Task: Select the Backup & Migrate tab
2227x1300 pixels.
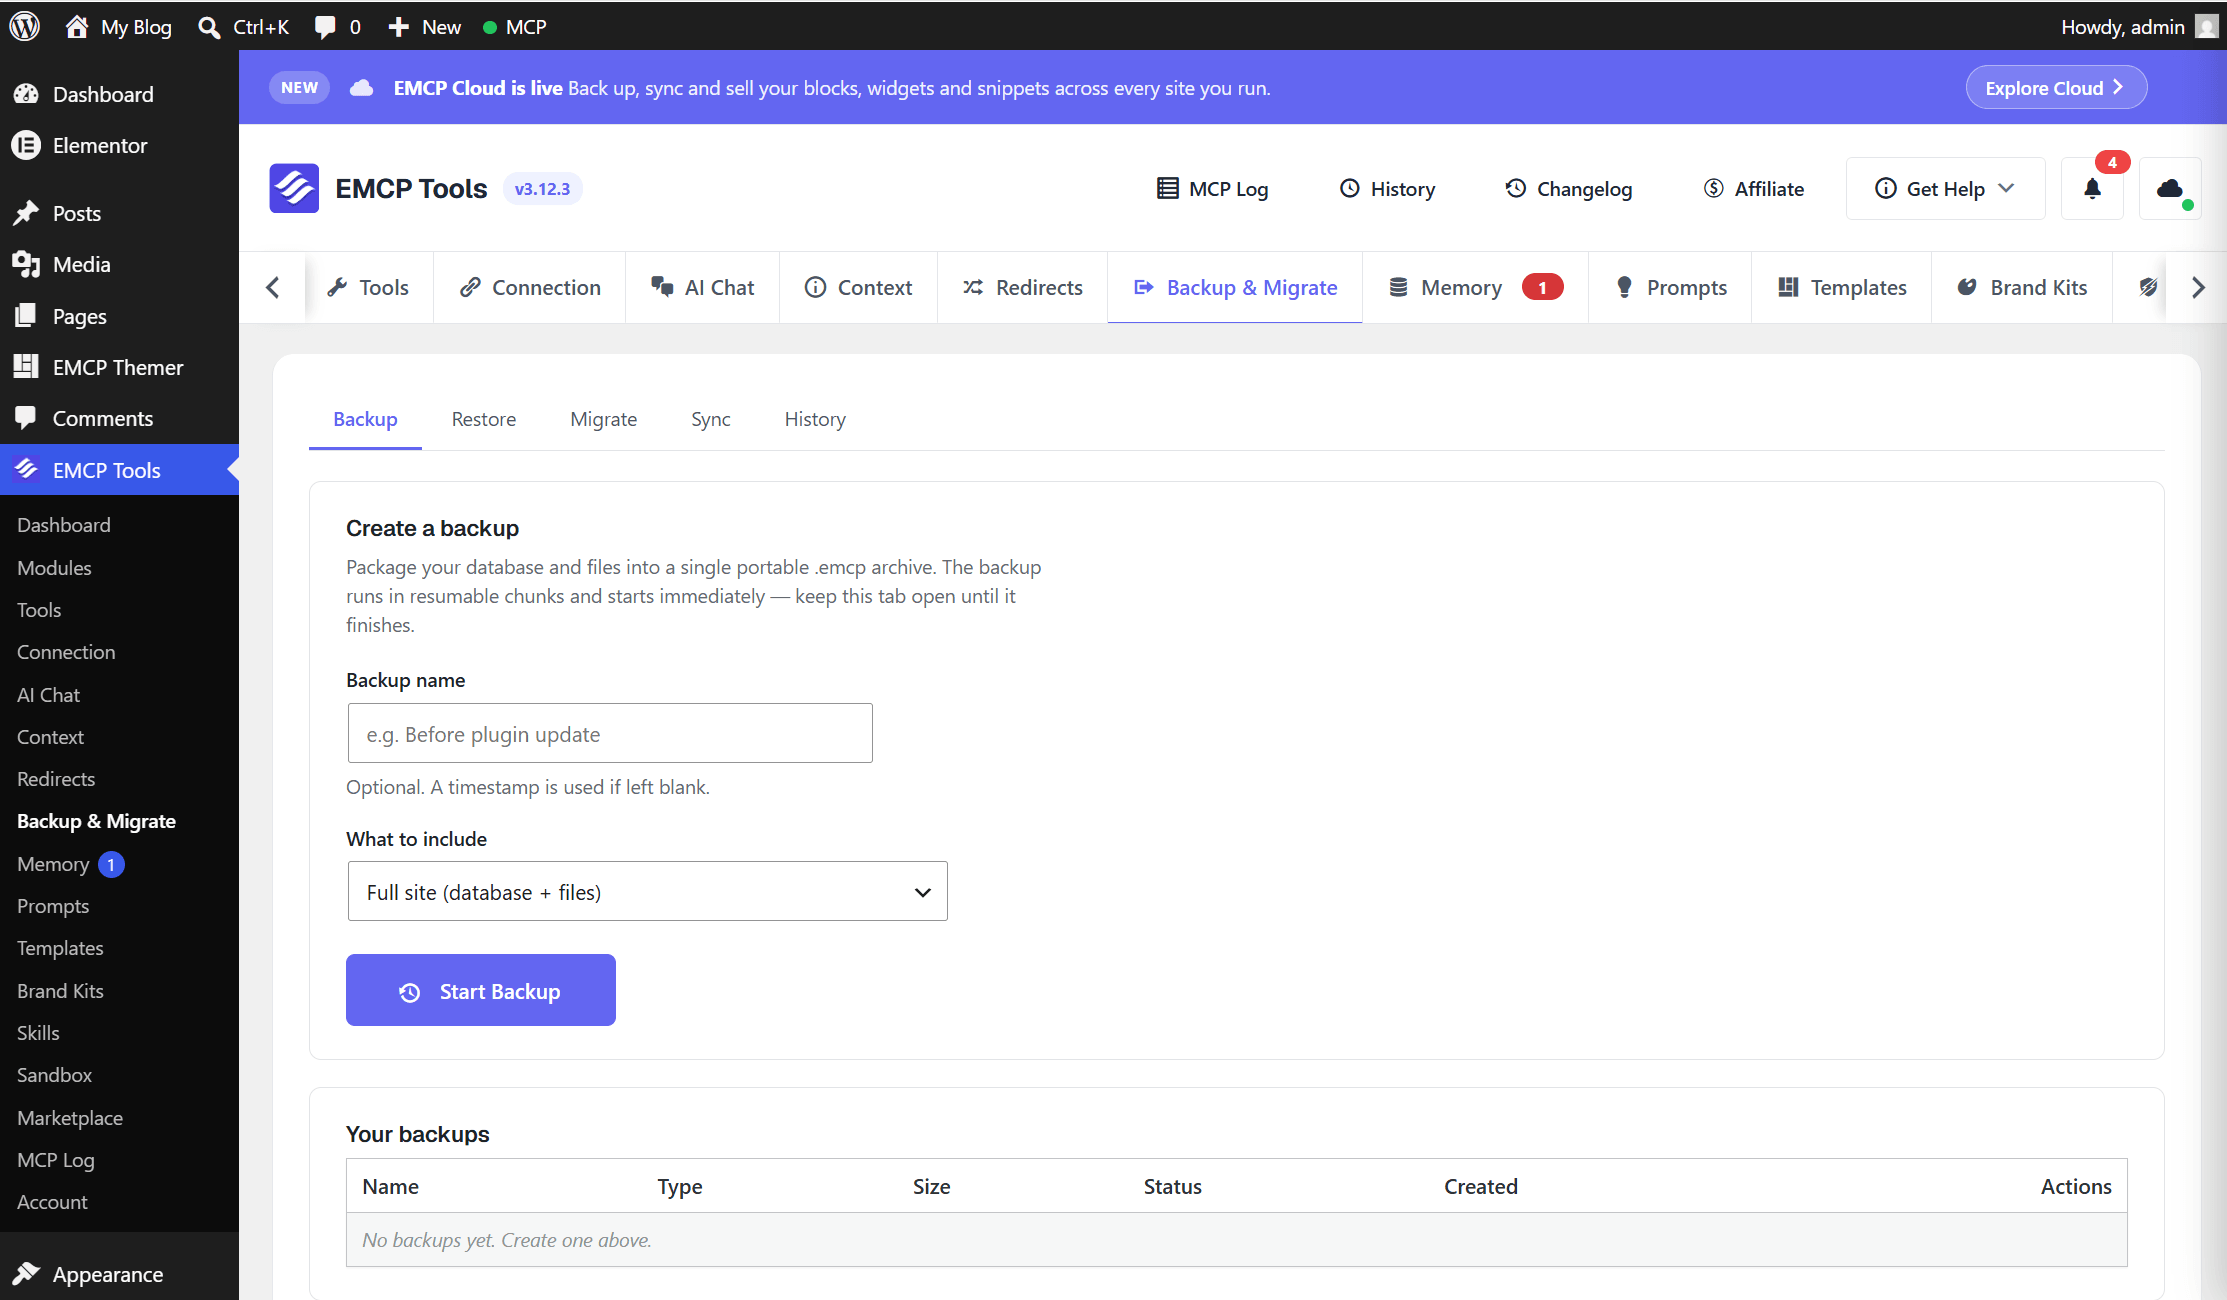Action: click(1235, 287)
